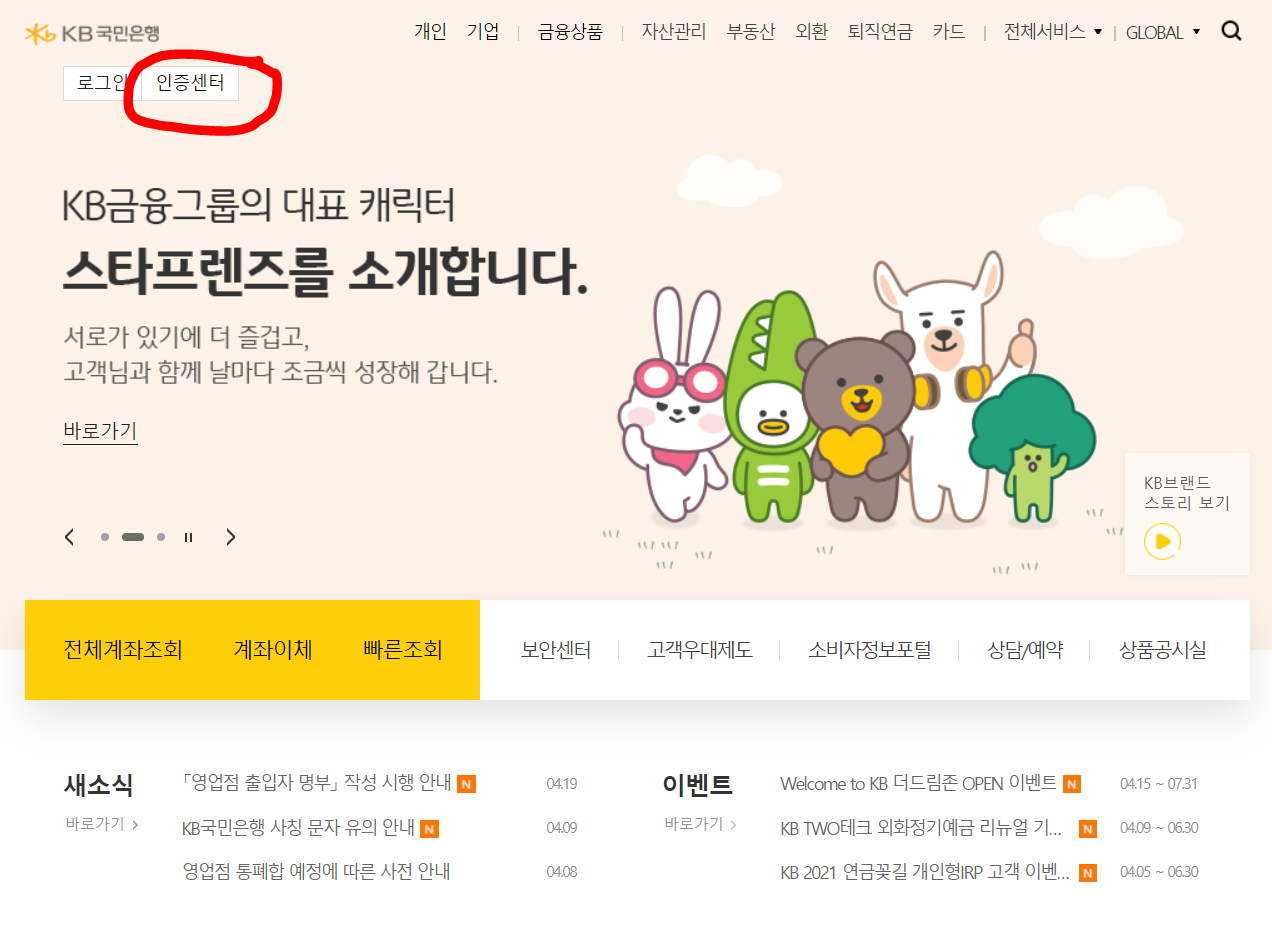Viewport: 1272px width, 931px height.
Task: Click the 새소식 heading
Action: click(98, 785)
